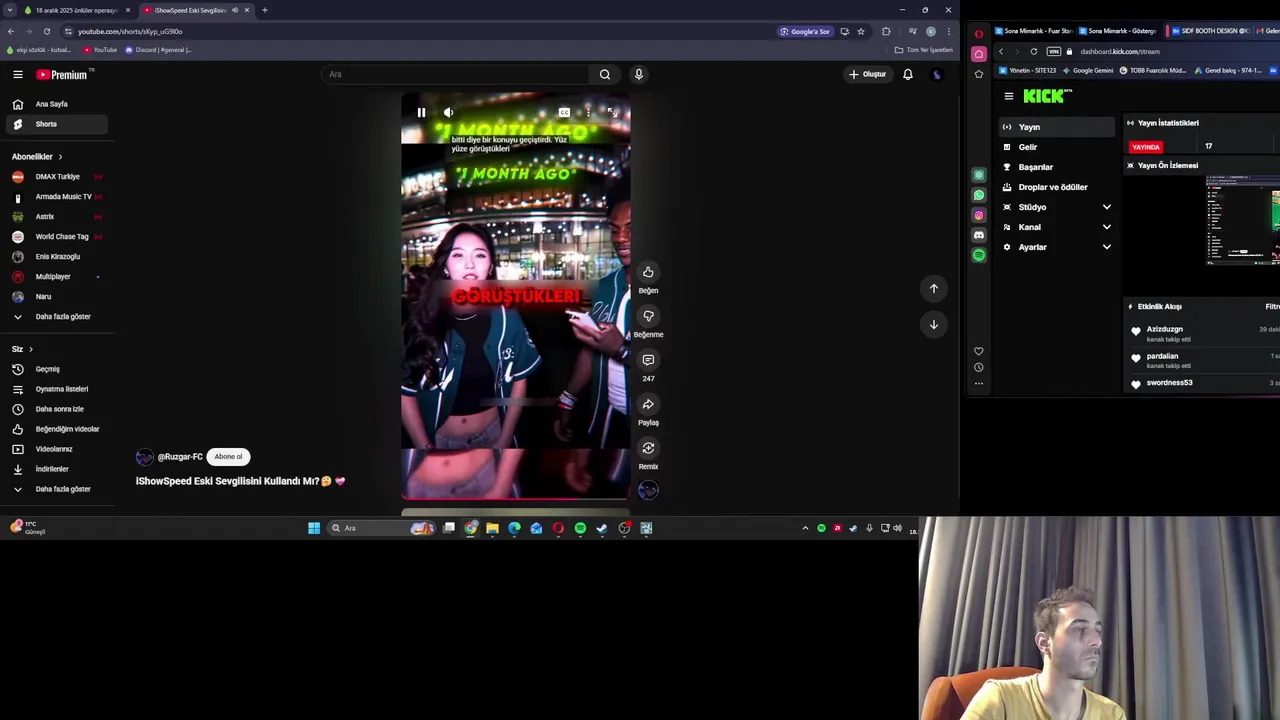Screen dimensions: 1280x720
Task: Open Gelir in Kick sidebar
Action: point(1057,147)
